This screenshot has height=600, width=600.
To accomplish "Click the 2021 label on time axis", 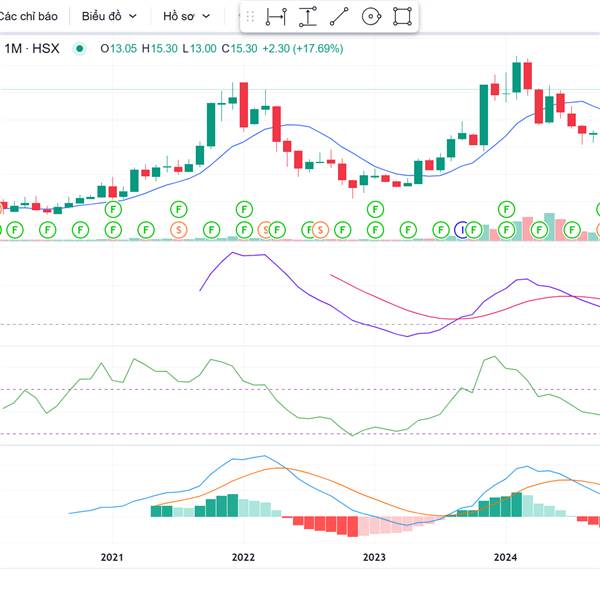I will tap(112, 557).
